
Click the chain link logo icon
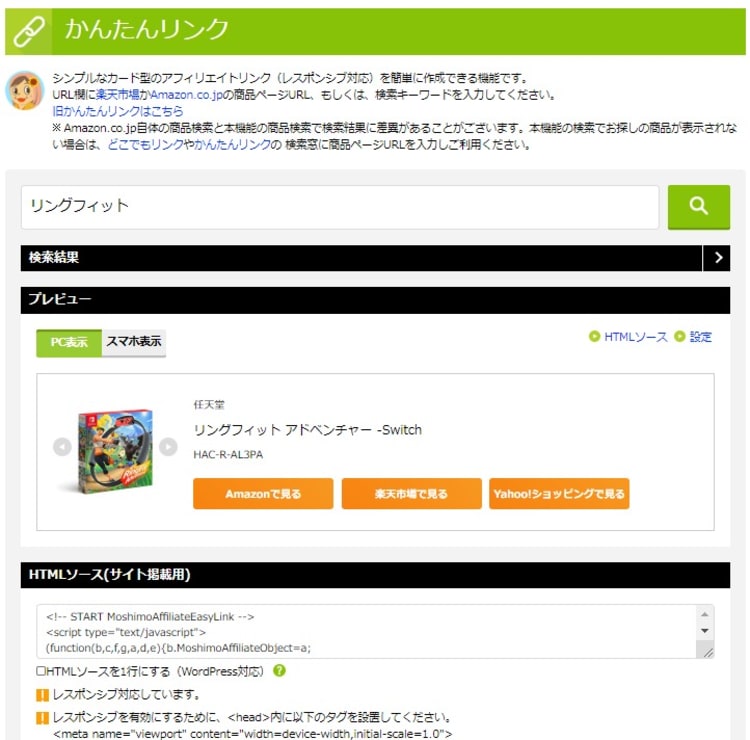click(x=29, y=32)
